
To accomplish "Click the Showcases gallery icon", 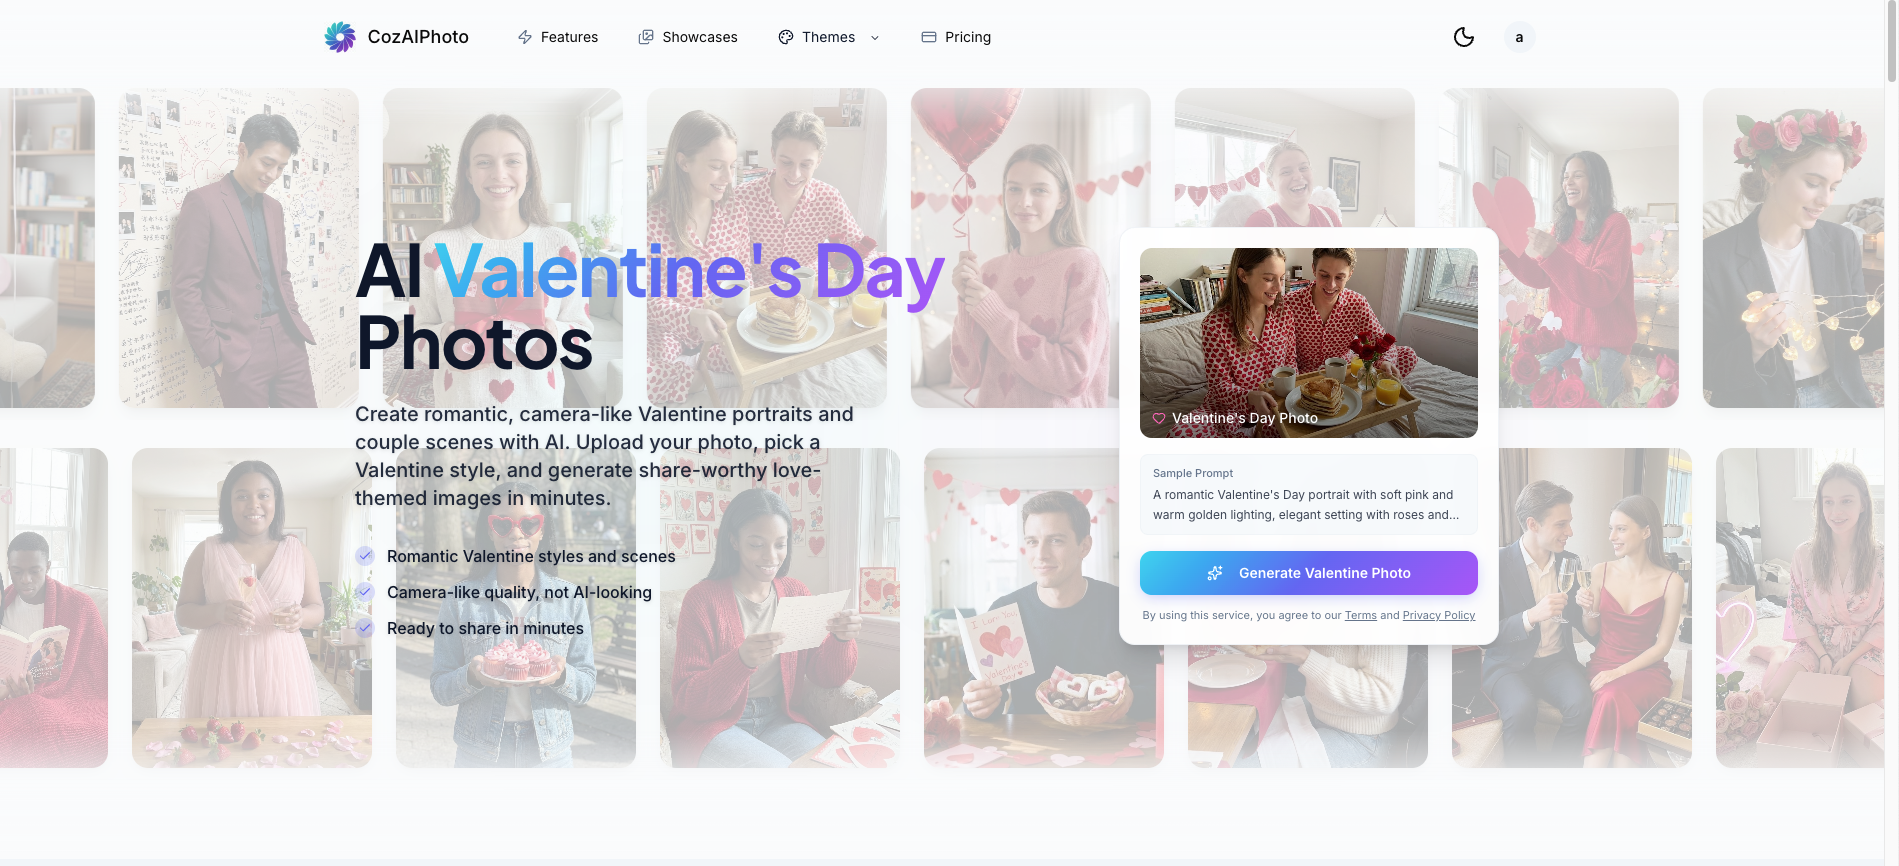I will point(646,37).
